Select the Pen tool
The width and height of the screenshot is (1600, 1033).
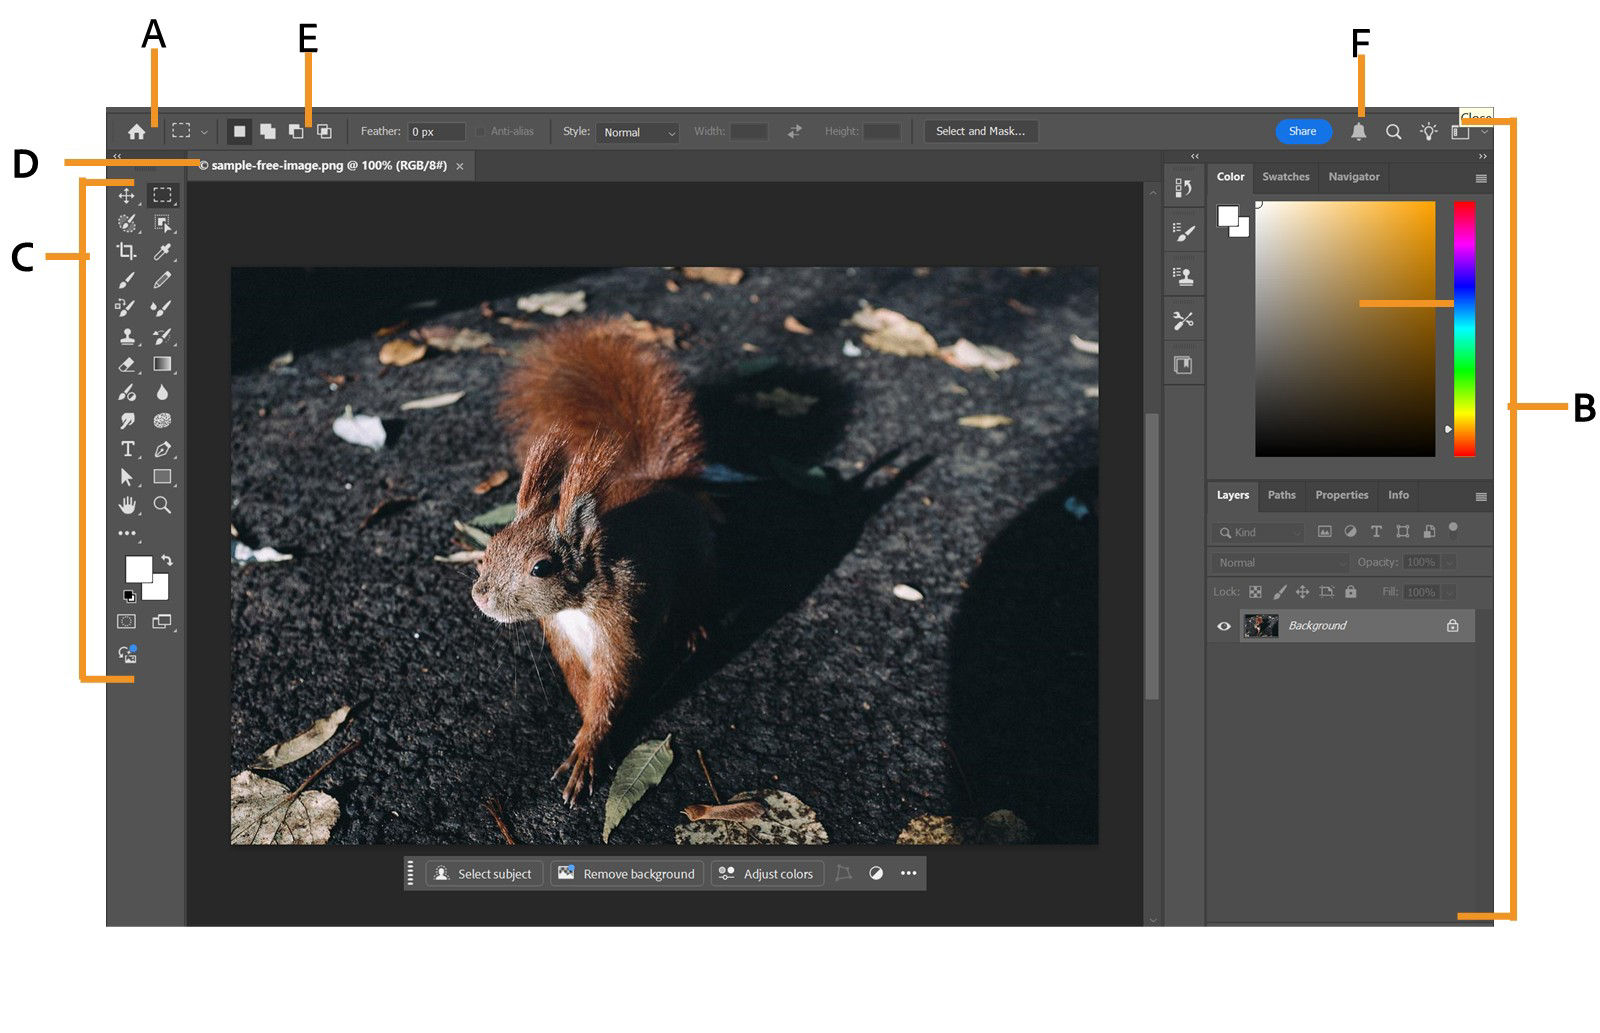pyautogui.click(x=164, y=449)
